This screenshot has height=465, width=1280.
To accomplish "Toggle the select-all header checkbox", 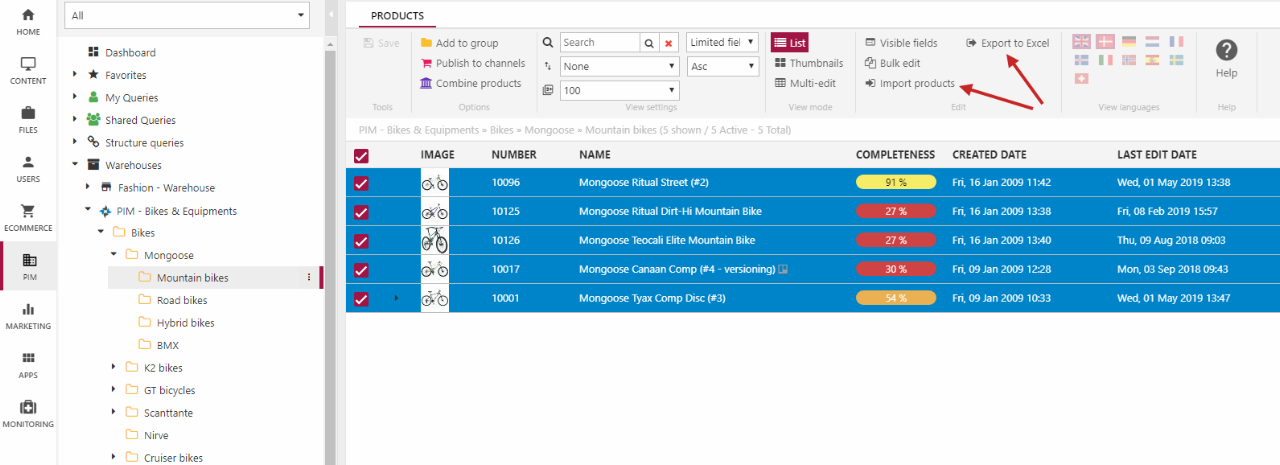I will pos(361,155).
